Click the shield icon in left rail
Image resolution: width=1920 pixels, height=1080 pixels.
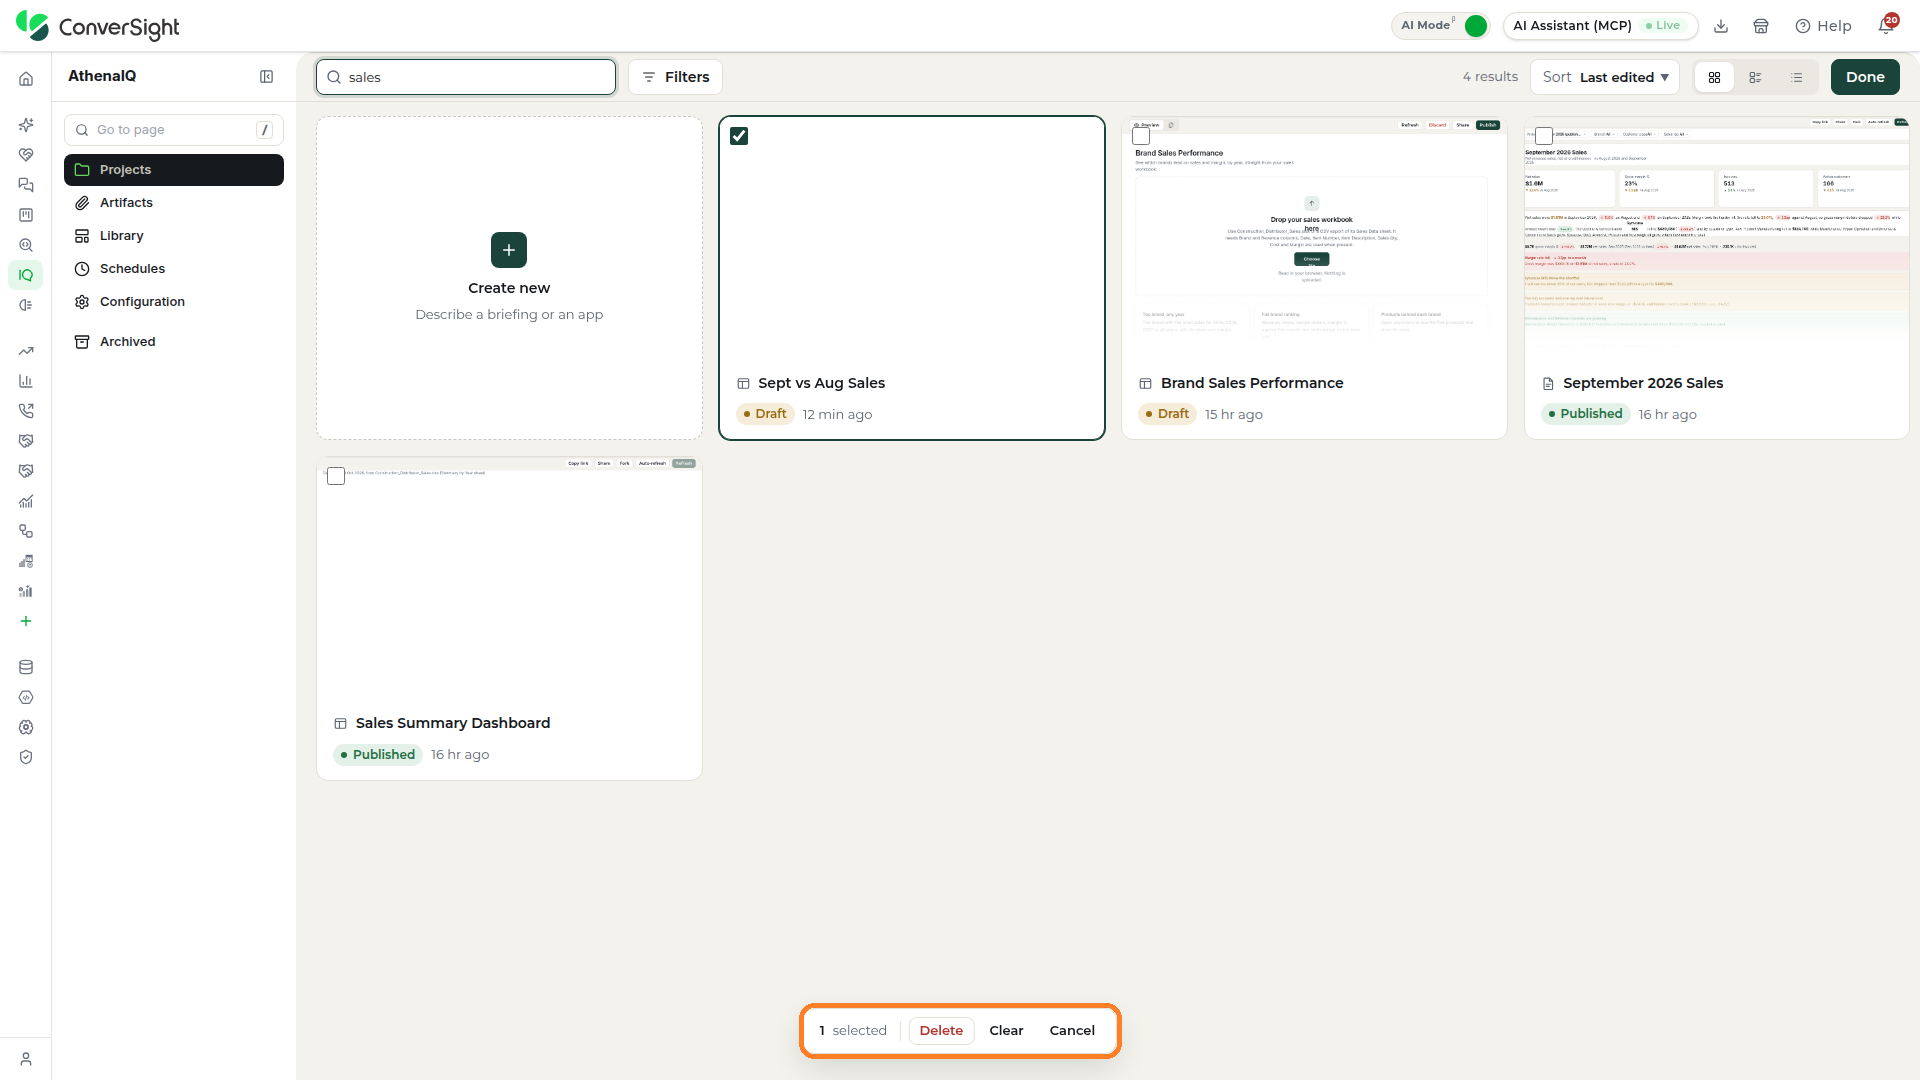pos(26,757)
